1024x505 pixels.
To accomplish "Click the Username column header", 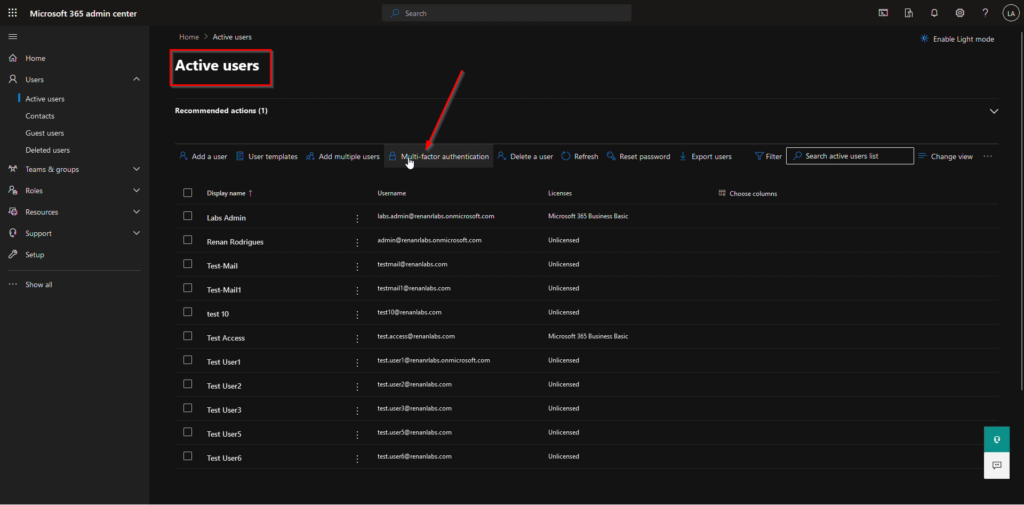I will tap(392, 193).
